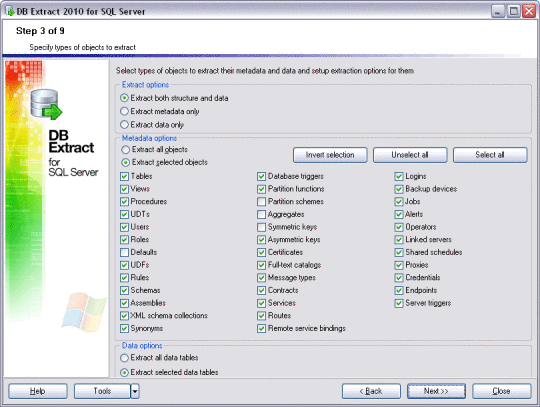This screenshot has height=407, width=540.
Task: Enable the Defaults checkbox
Action: (x=124, y=252)
